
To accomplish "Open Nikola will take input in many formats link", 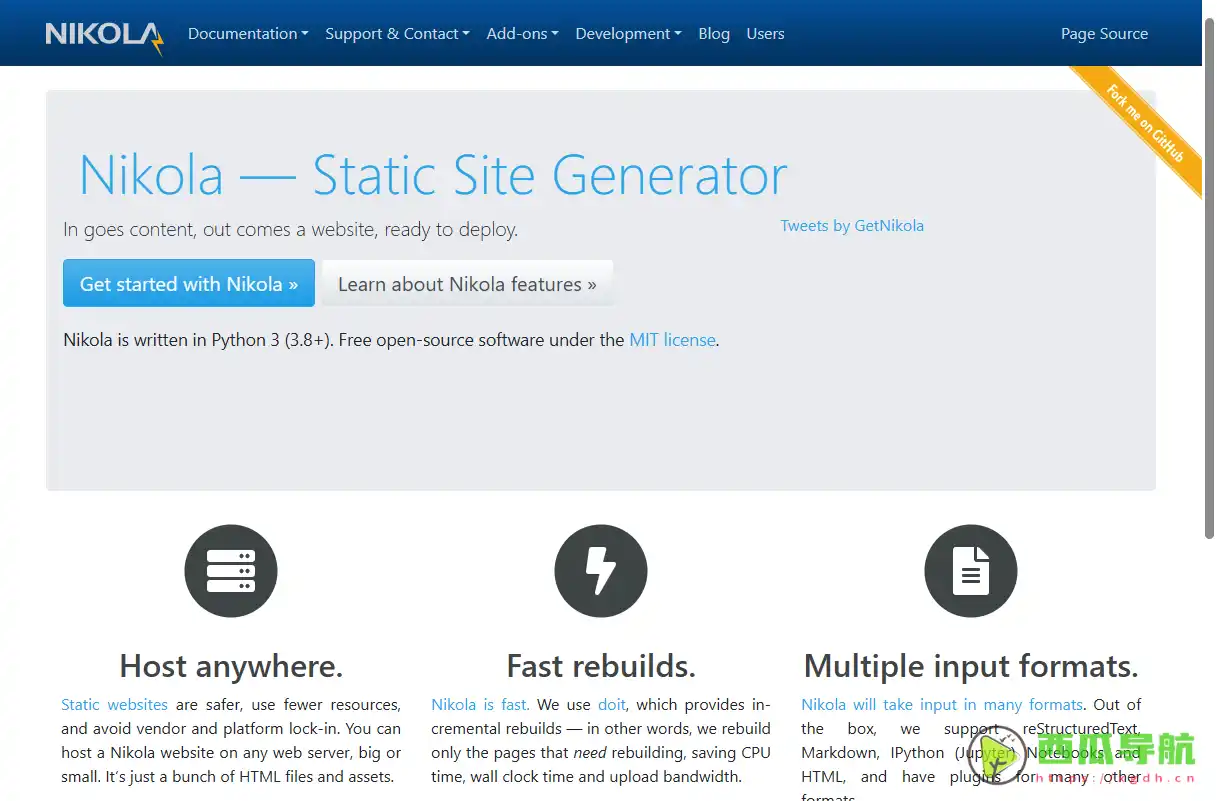I will point(941,705).
